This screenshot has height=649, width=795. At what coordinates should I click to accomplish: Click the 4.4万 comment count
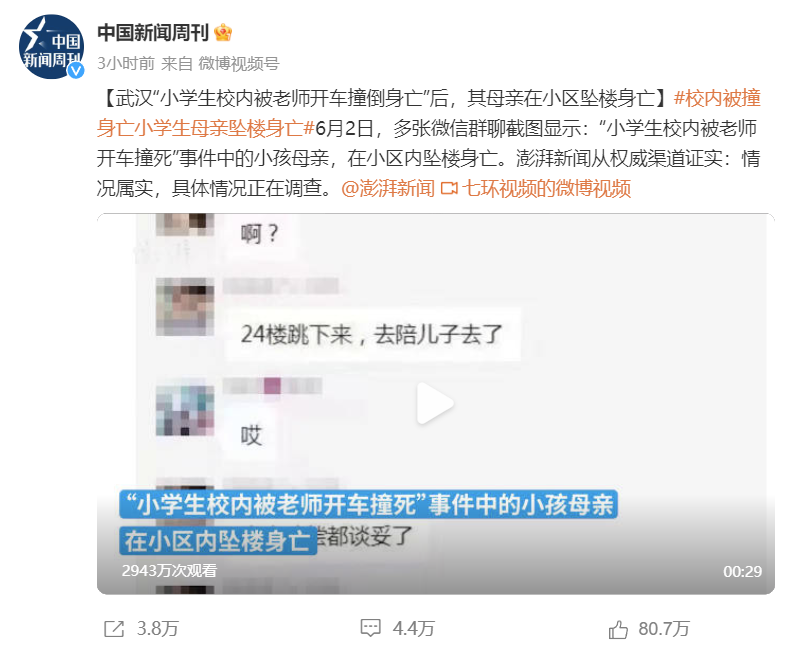click(x=414, y=629)
